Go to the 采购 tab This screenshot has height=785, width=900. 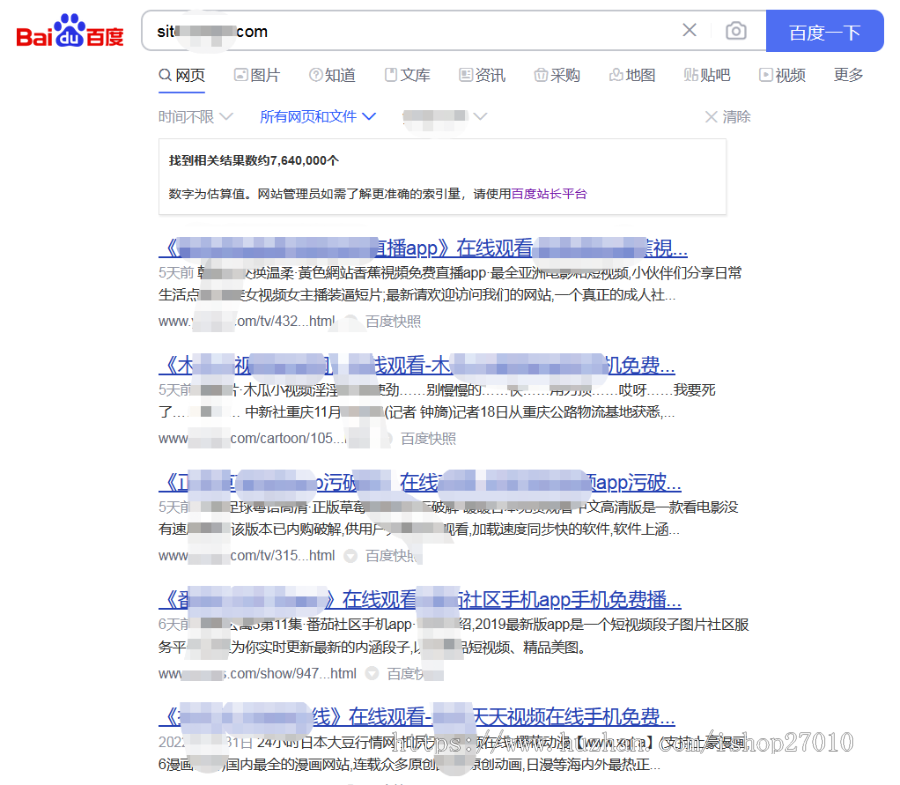tap(557, 75)
